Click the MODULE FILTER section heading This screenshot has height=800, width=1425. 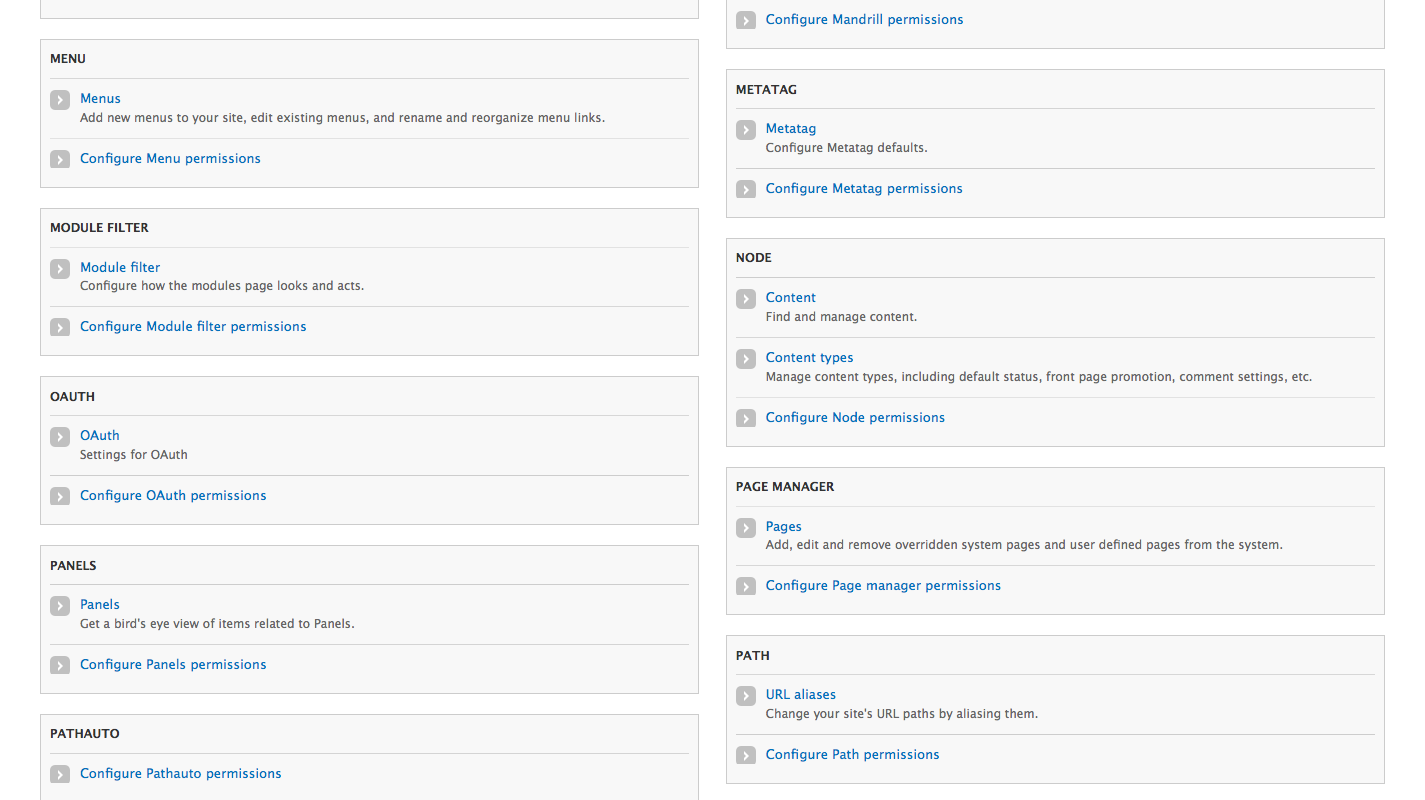coord(99,228)
